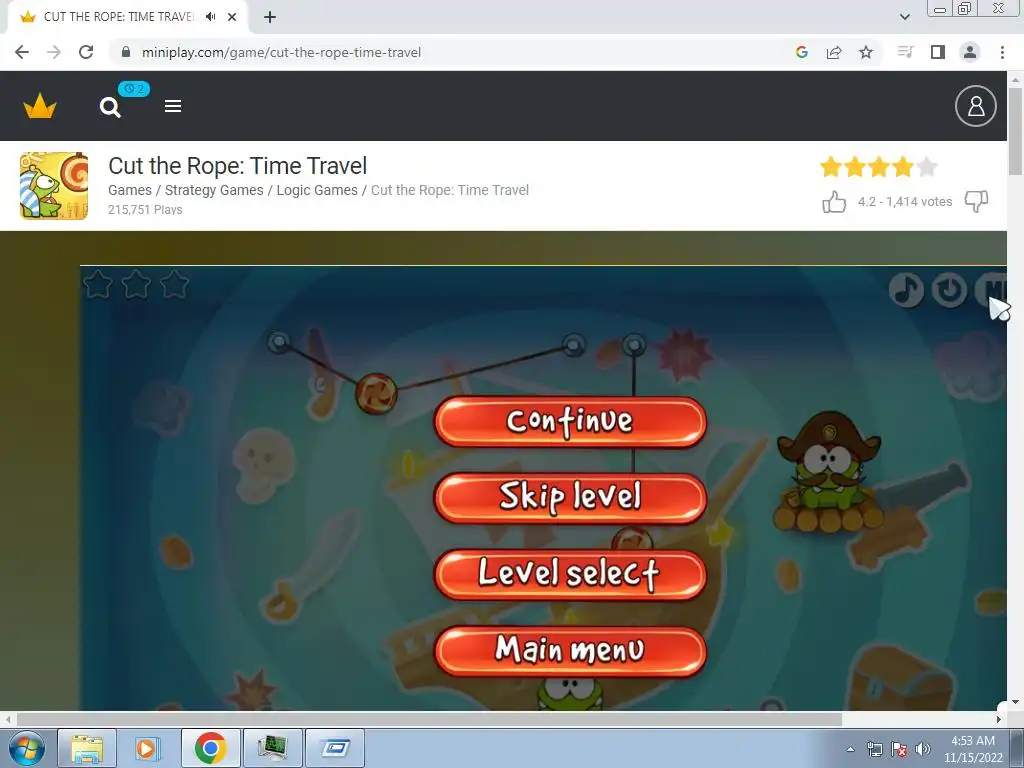Click the Skip level button
1024x768 pixels.
pyautogui.click(x=570, y=498)
